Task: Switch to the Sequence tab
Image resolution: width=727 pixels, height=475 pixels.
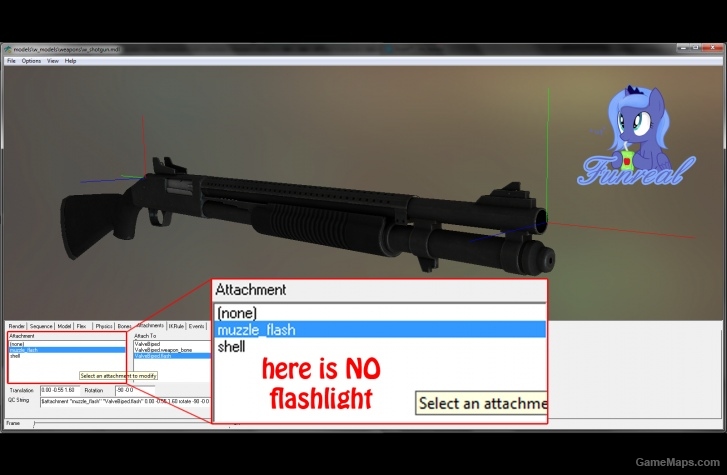Action: click(x=41, y=326)
